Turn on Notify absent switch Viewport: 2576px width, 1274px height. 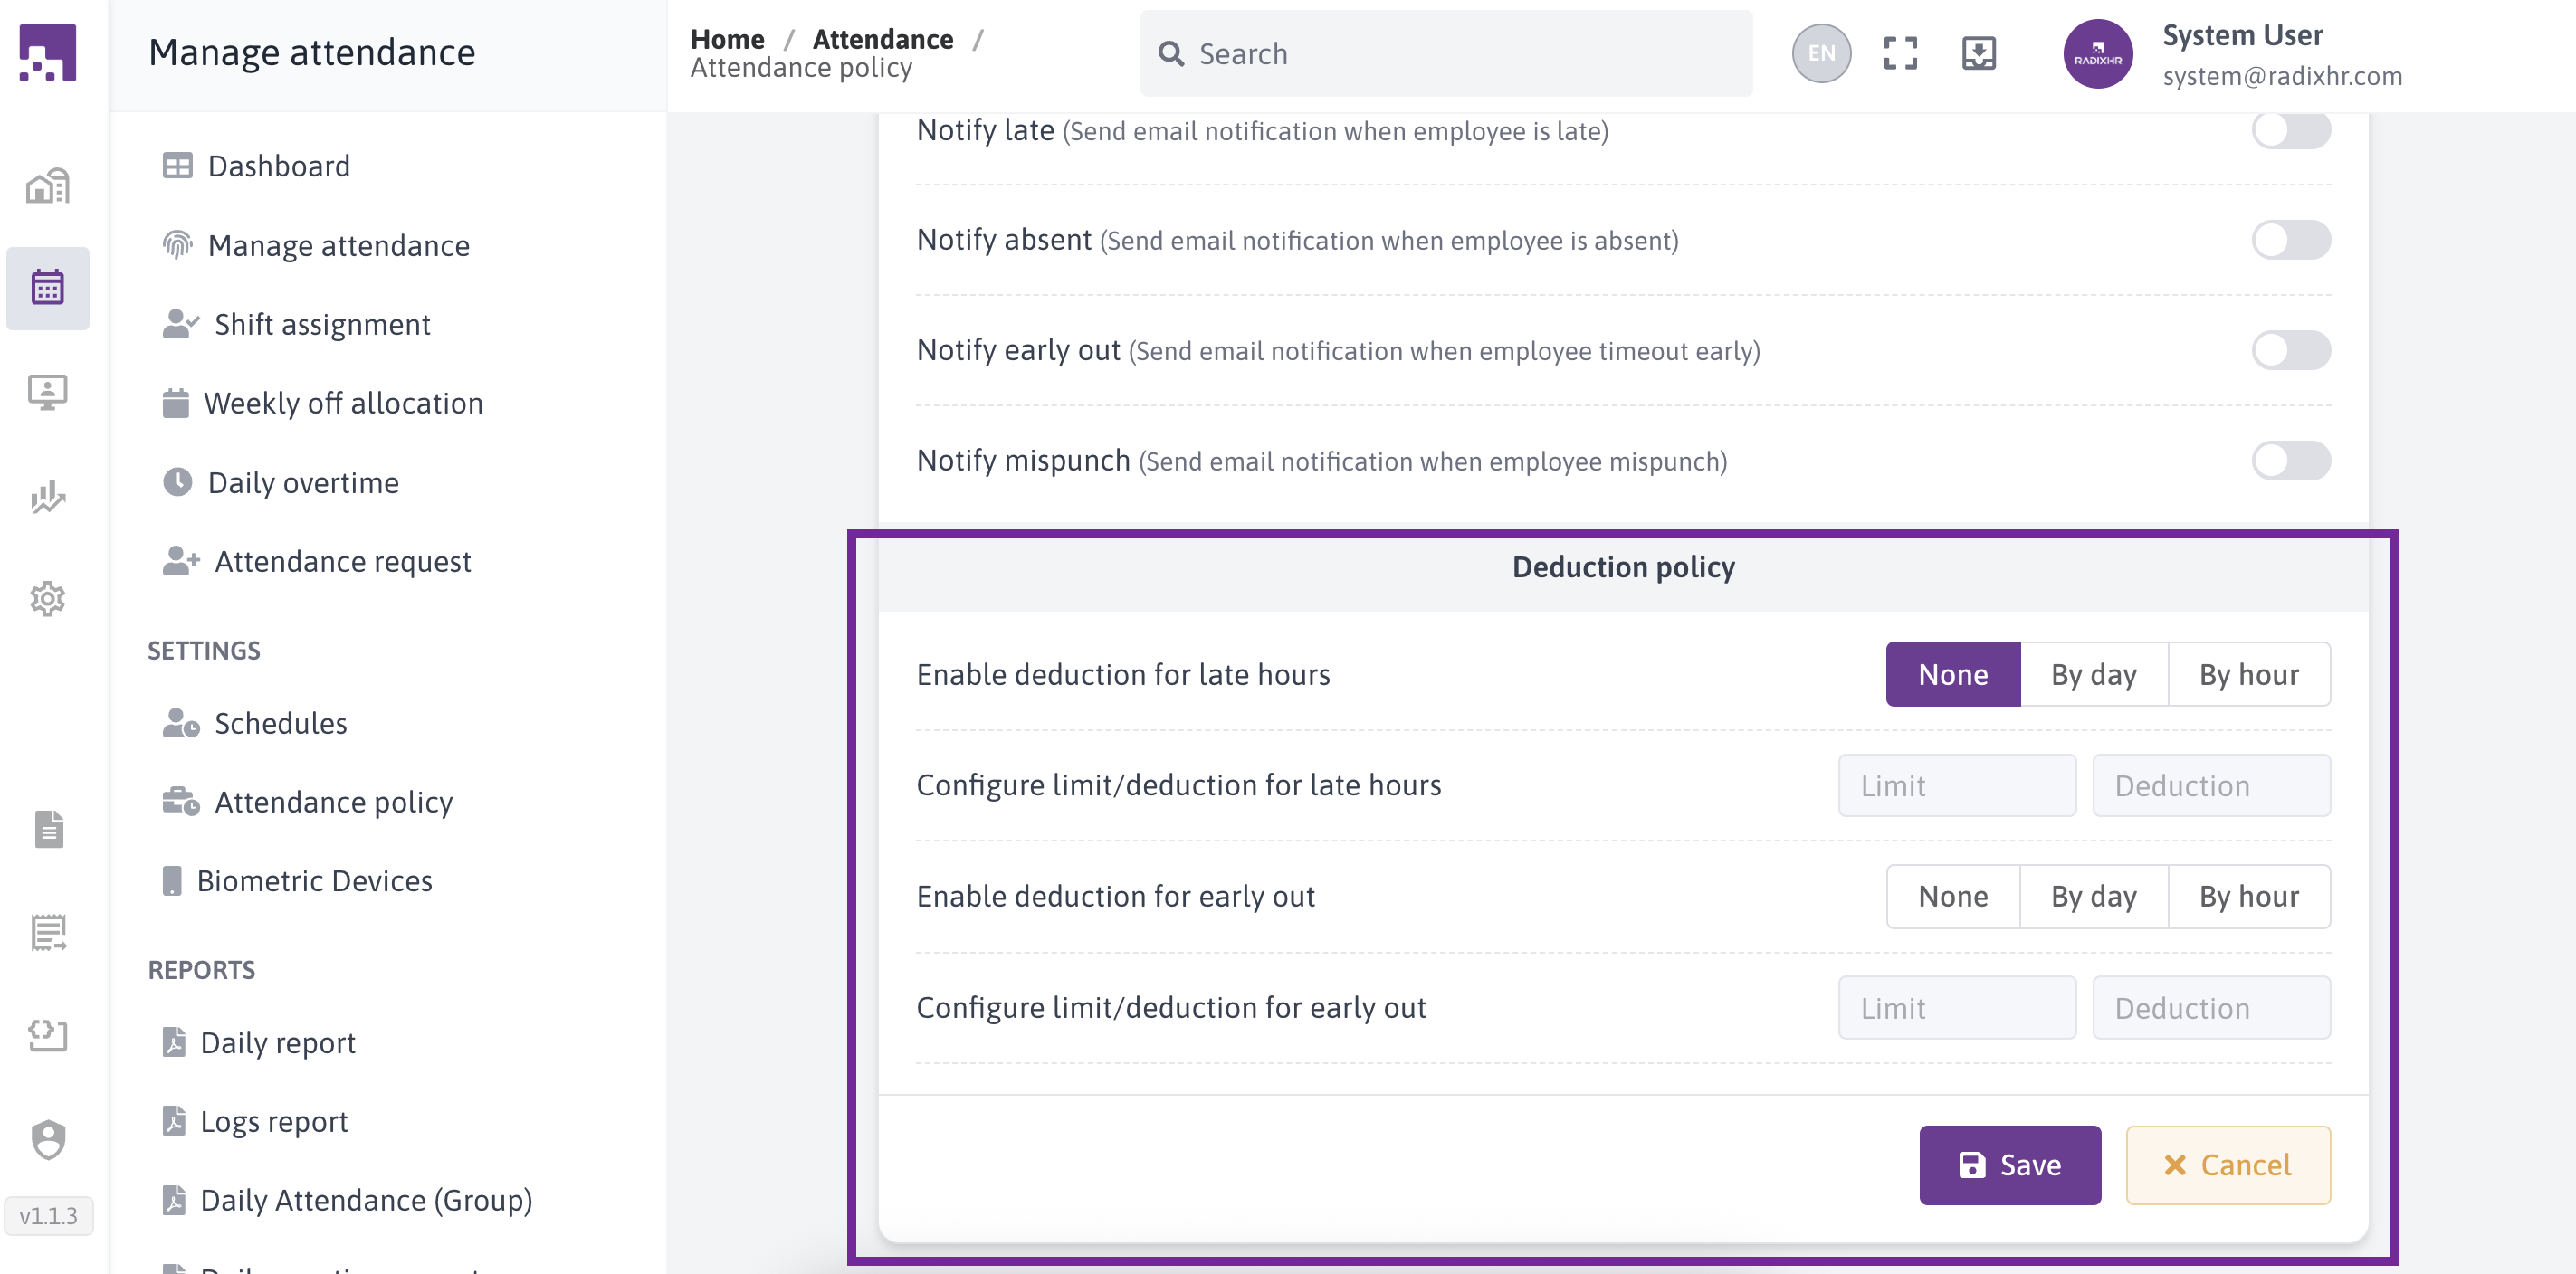click(x=2290, y=240)
